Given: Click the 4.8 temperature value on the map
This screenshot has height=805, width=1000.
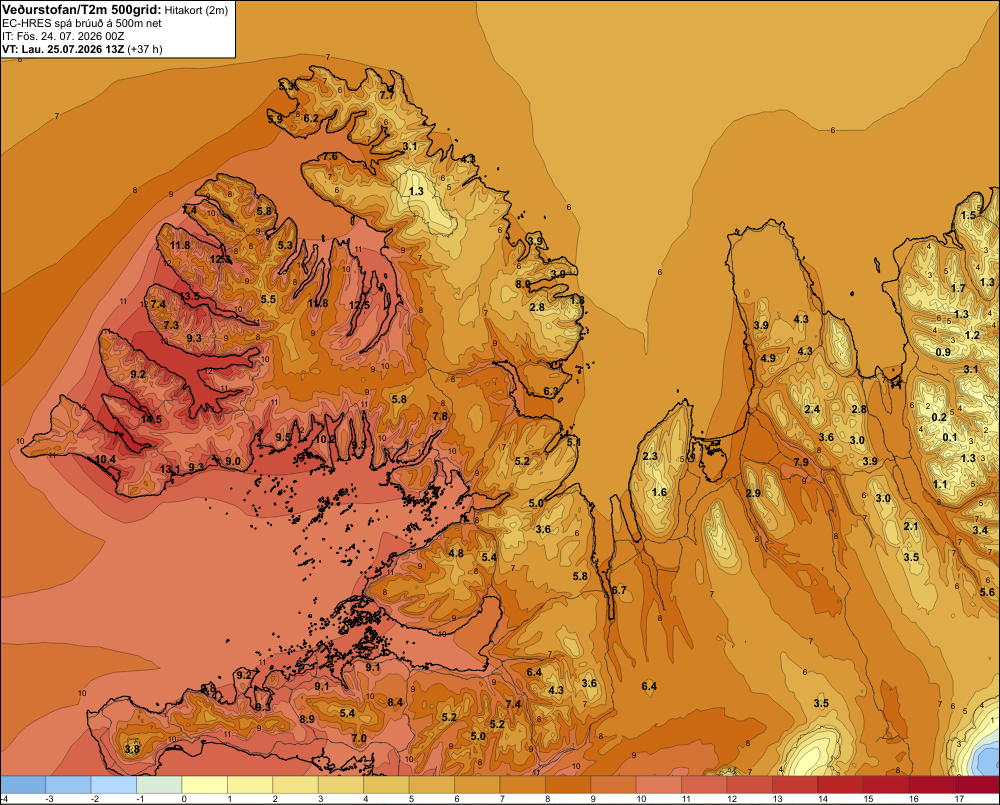Looking at the screenshot, I should click(456, 553).
